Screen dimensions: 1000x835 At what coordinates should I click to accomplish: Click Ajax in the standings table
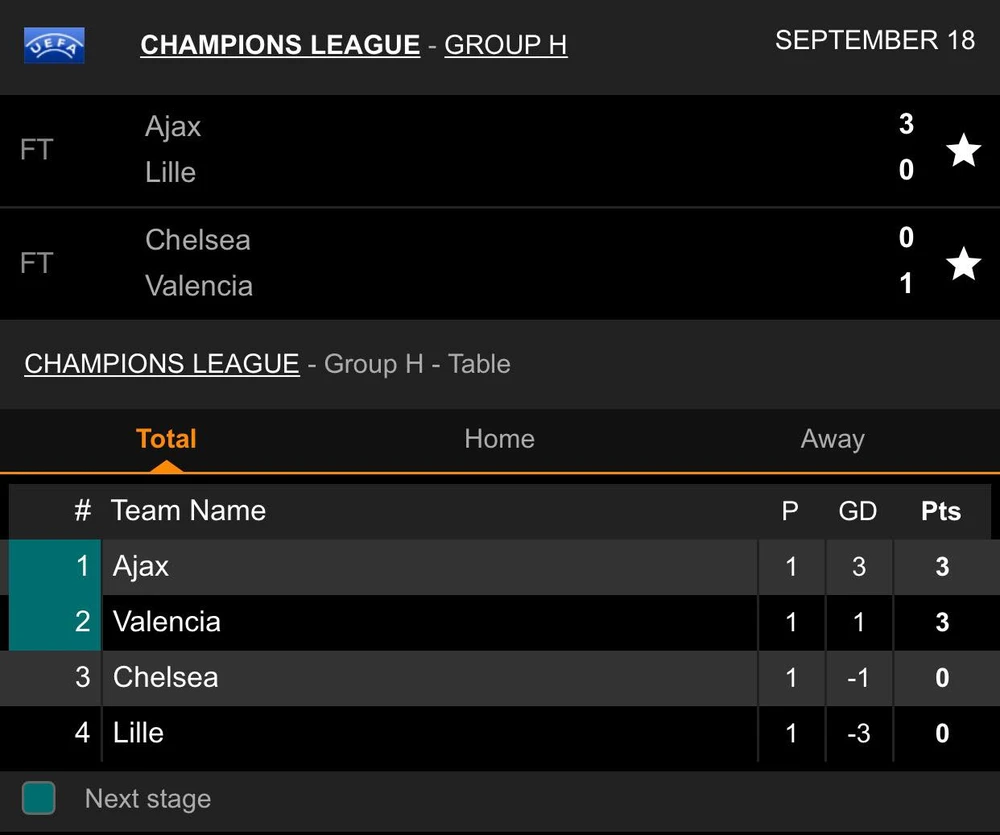141,567
